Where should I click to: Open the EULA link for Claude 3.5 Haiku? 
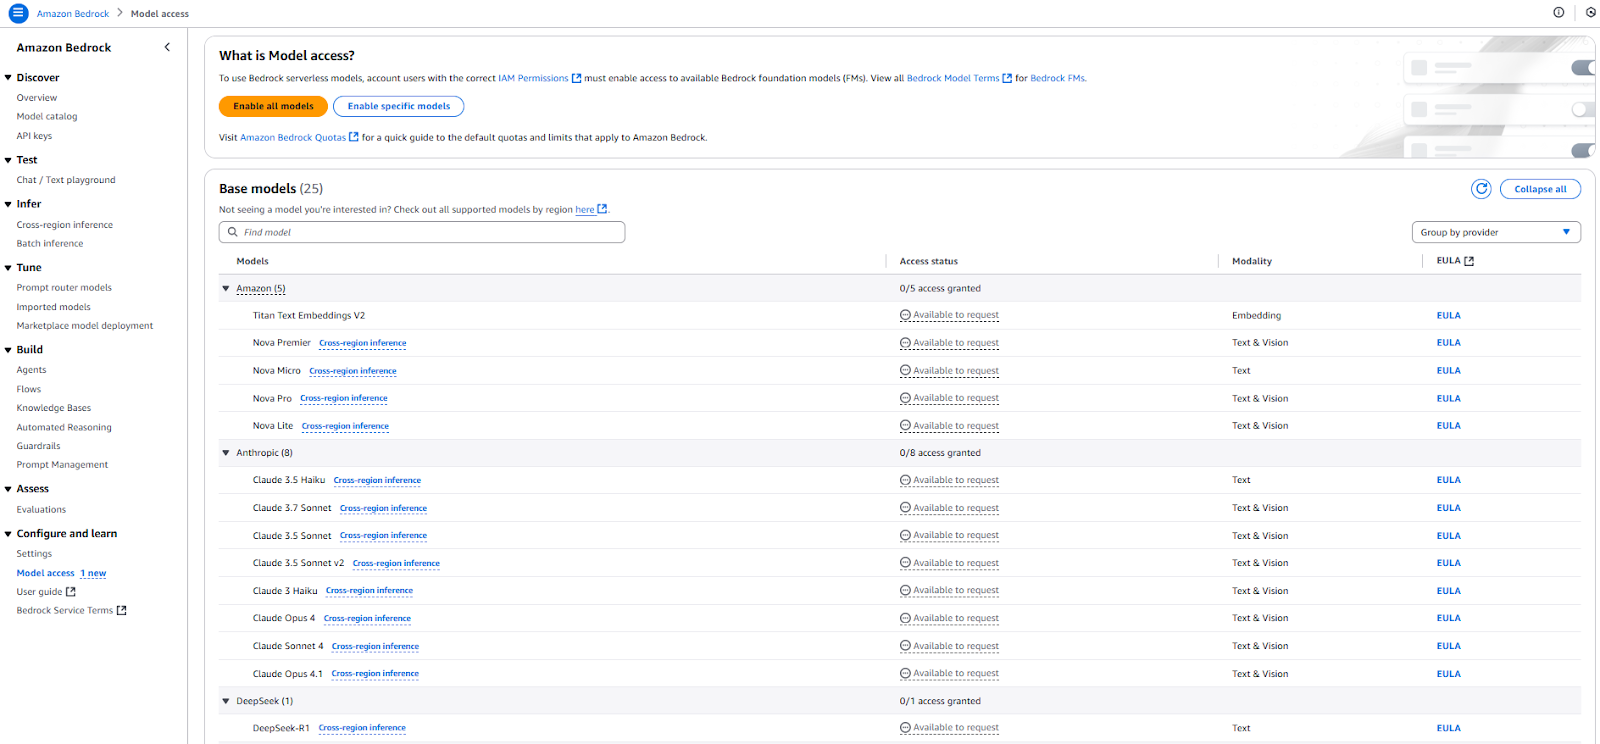[1448, 480]
